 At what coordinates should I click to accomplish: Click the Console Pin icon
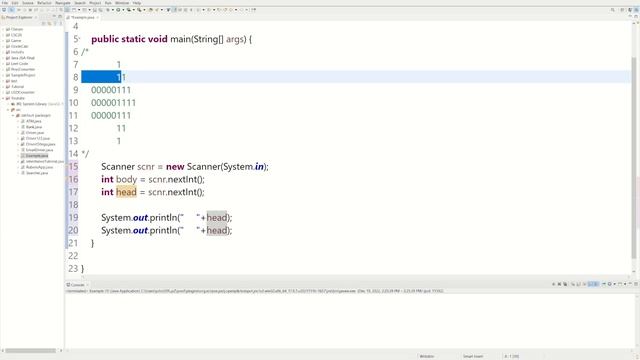pyautogui.click(x=604, y=284)
